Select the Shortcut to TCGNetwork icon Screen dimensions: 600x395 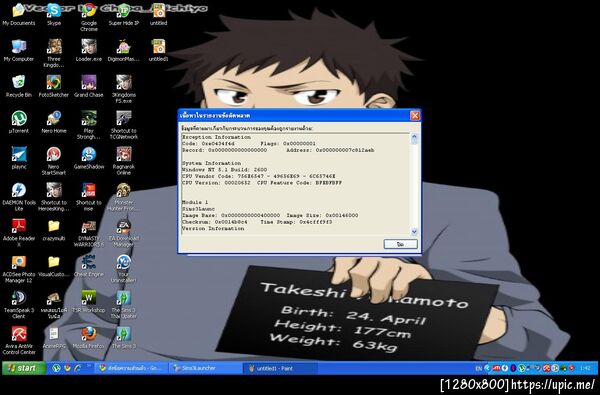click(x=124, y=126)
